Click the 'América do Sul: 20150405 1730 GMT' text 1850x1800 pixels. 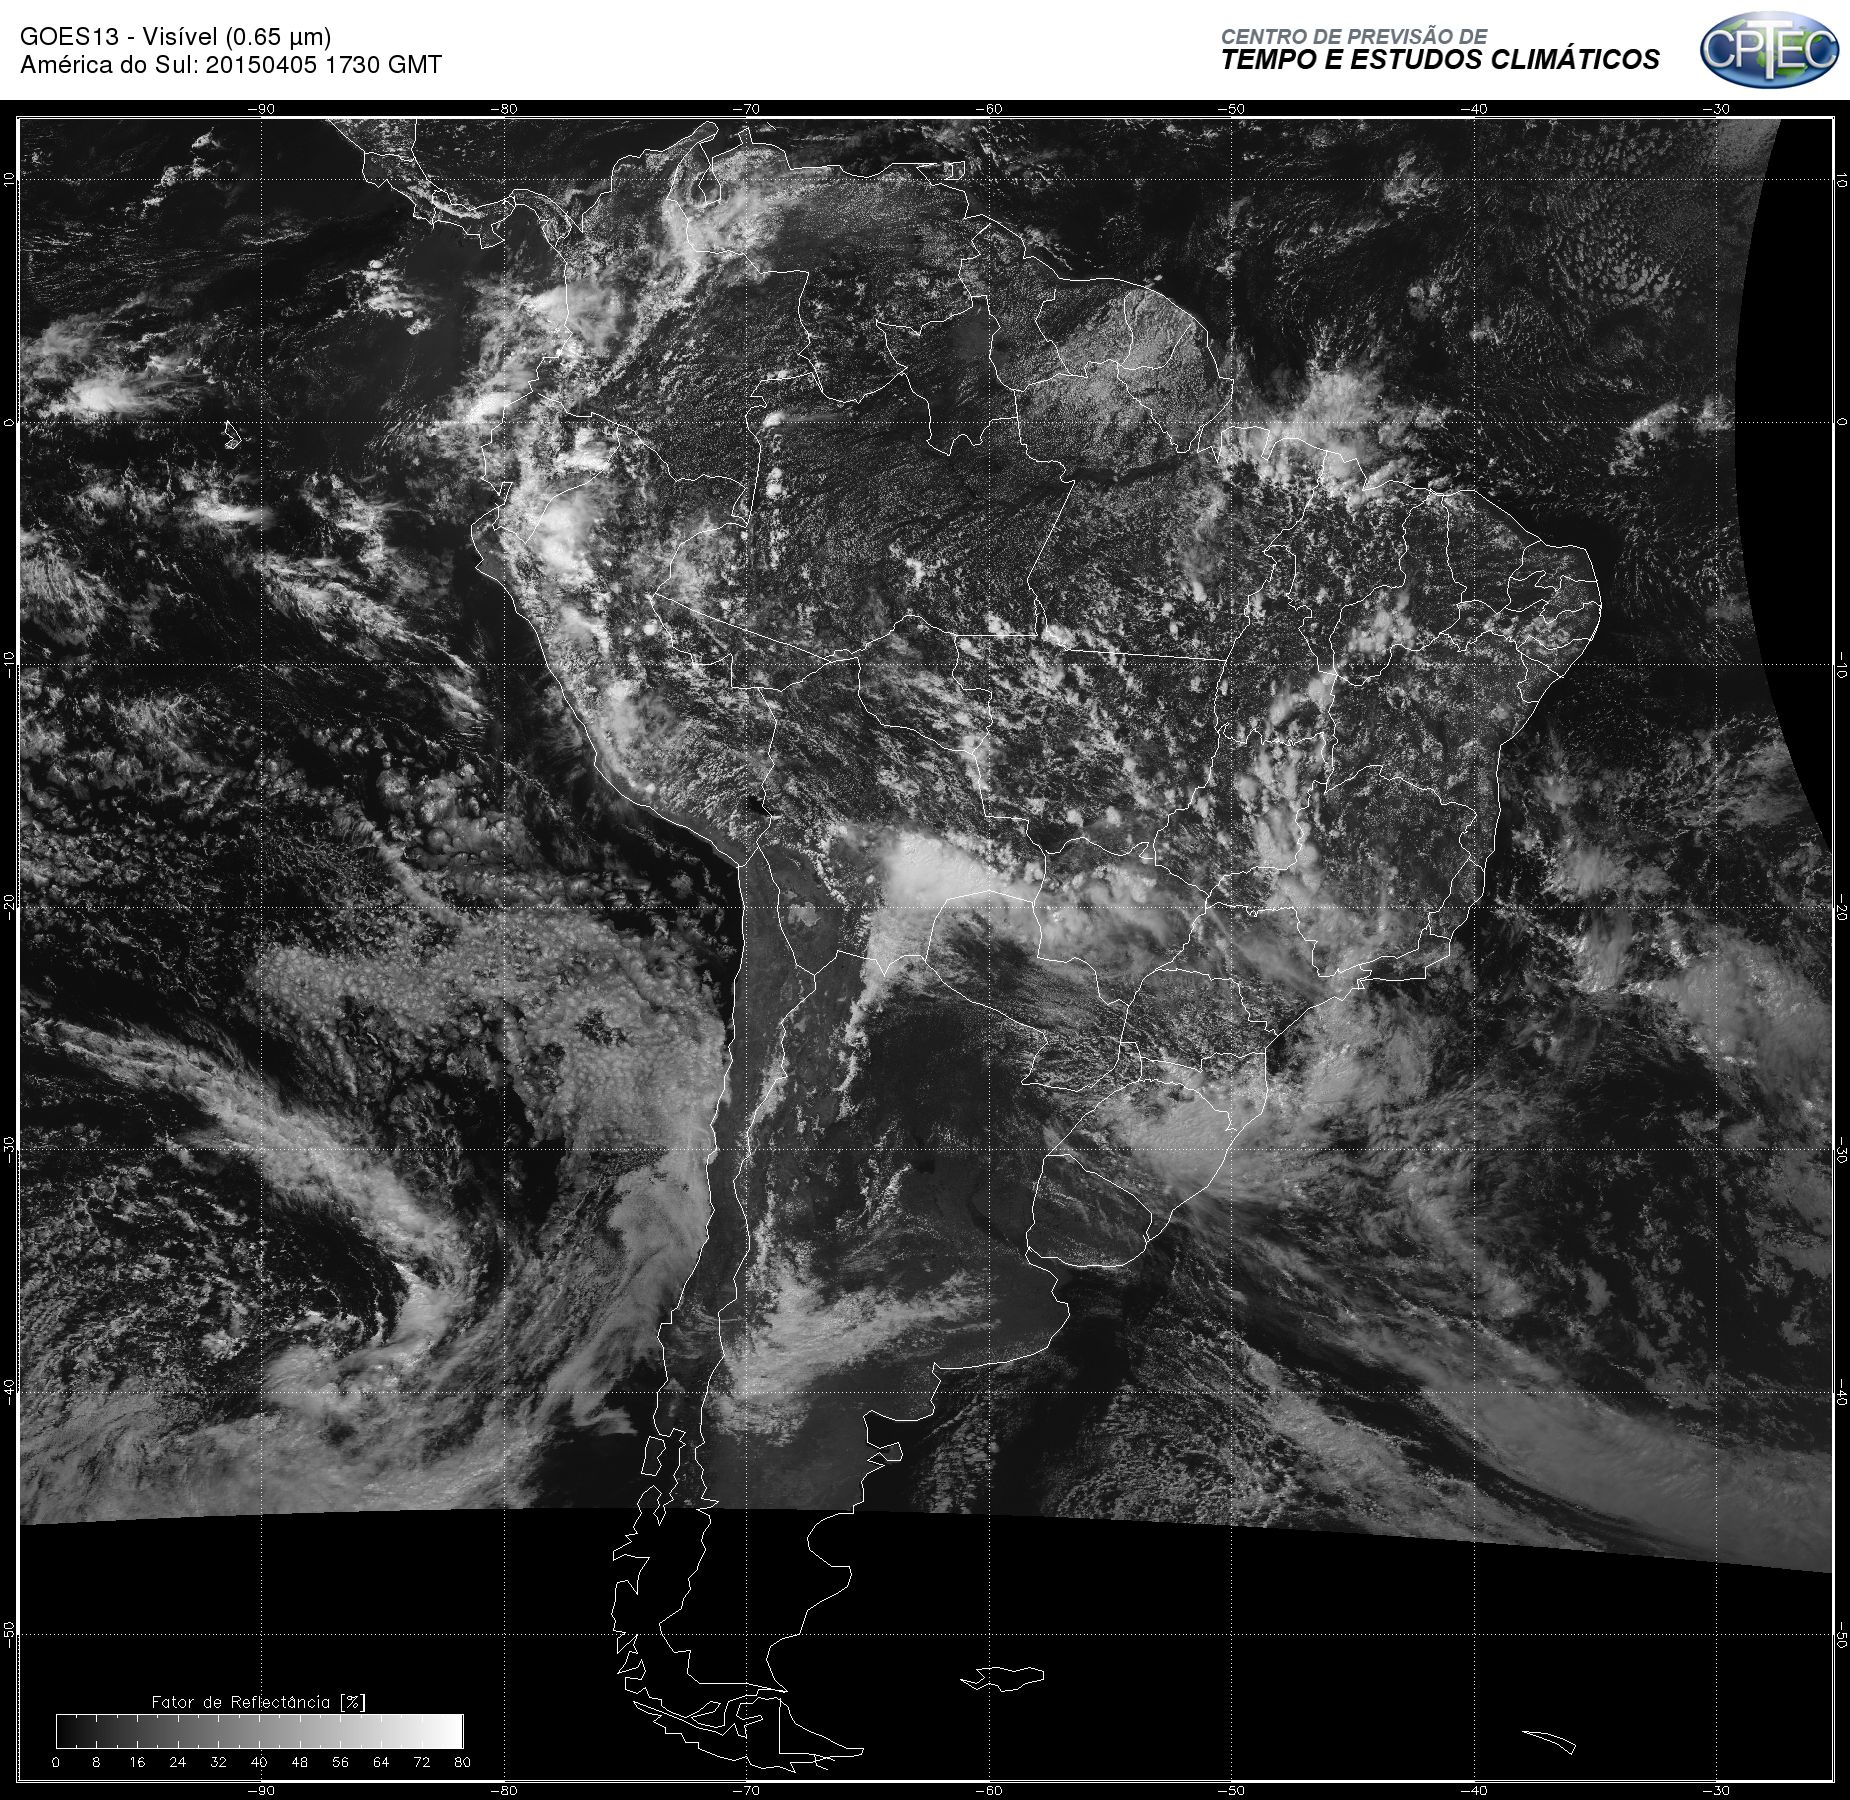click(x=231, y=65)
